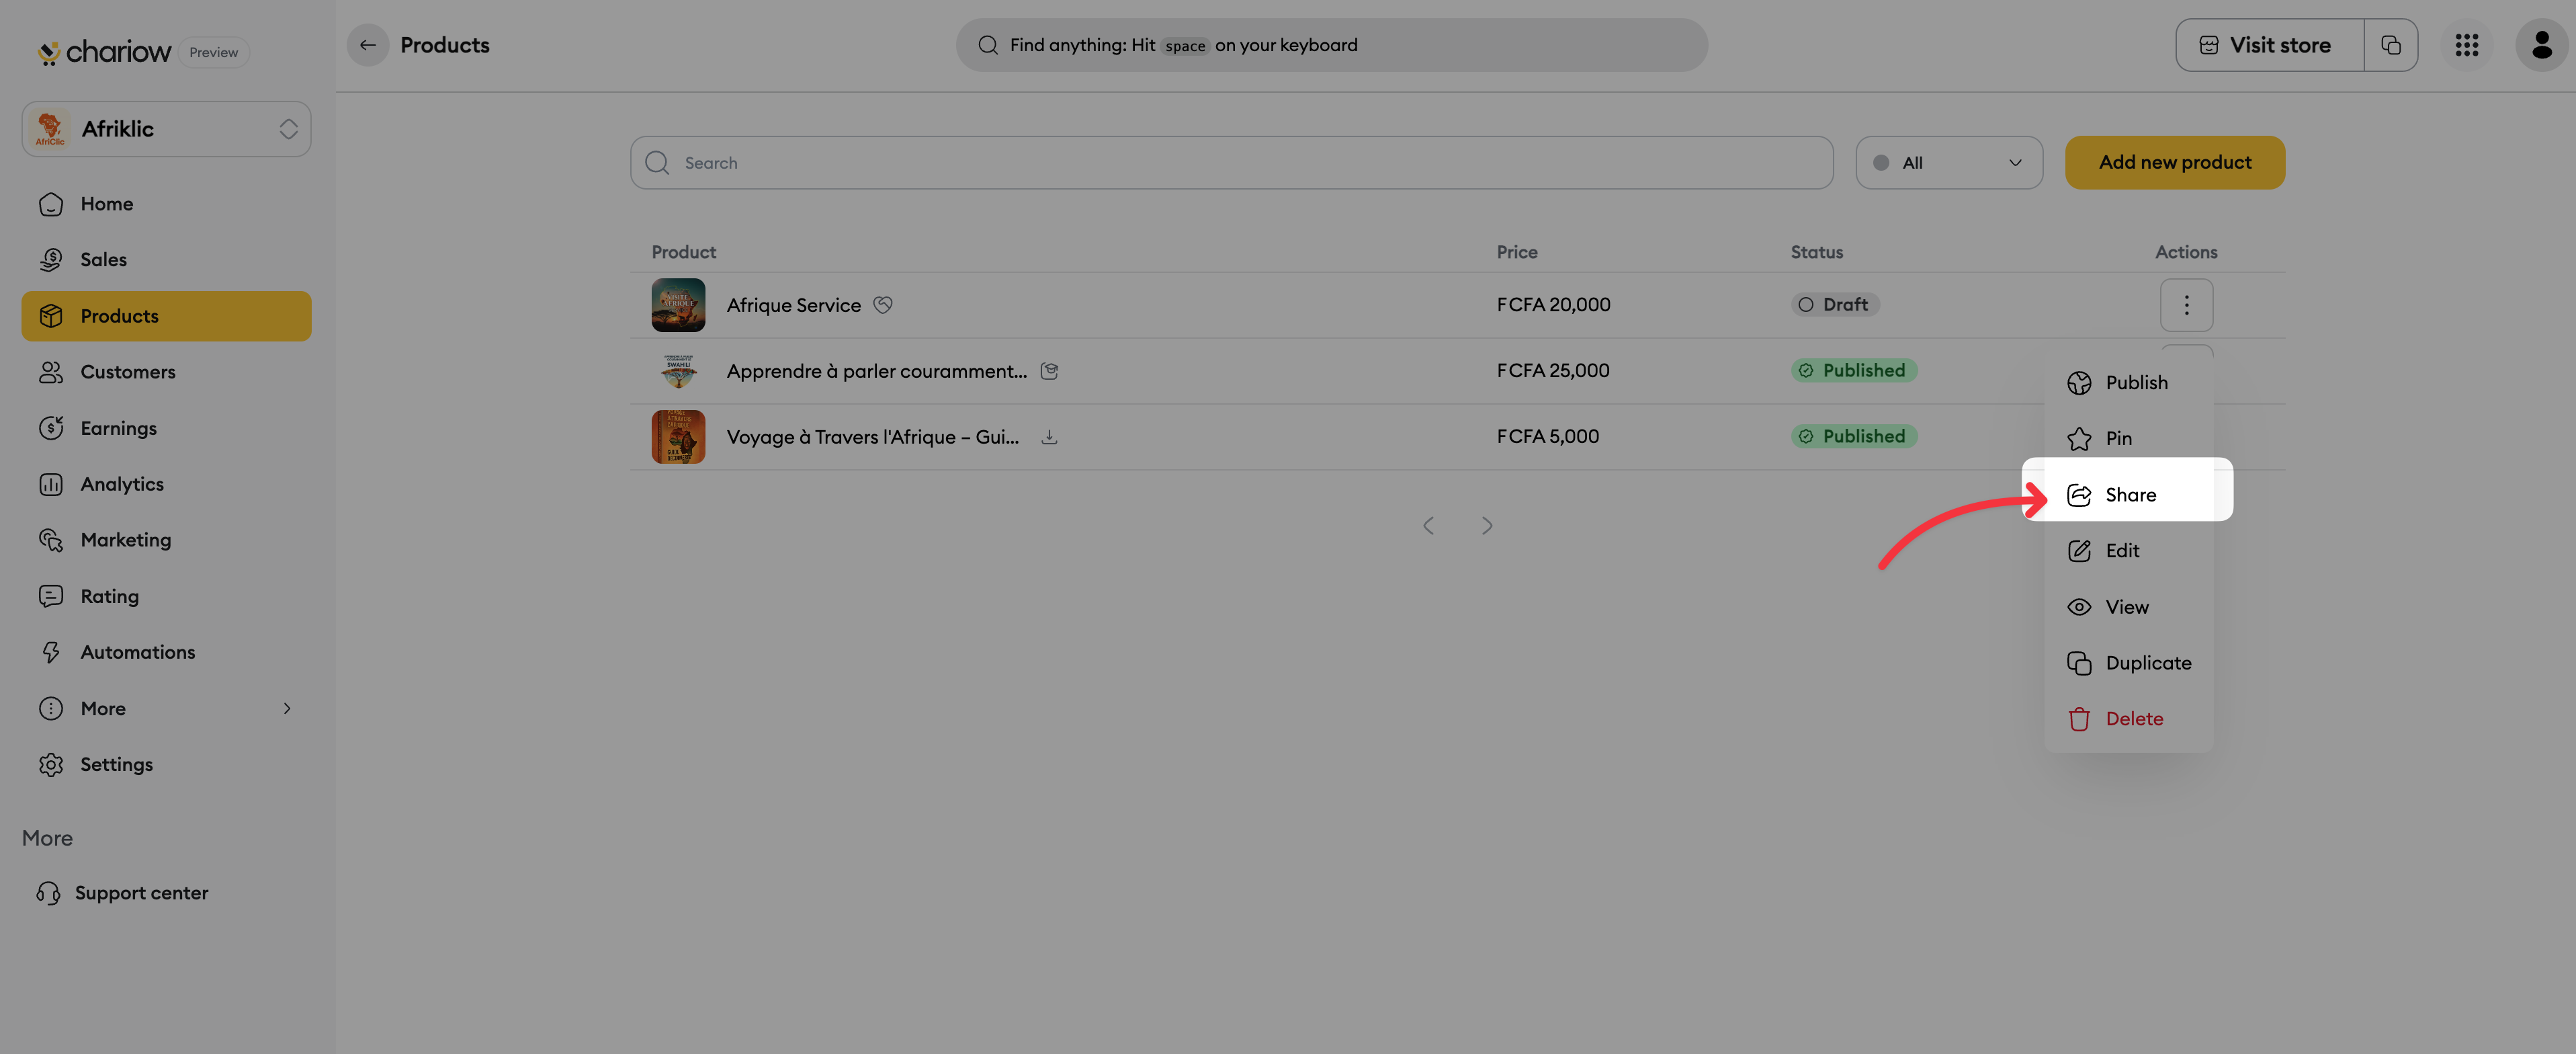
Task: Click Published badge on Apprendre row
Action: coord(1853,371)
